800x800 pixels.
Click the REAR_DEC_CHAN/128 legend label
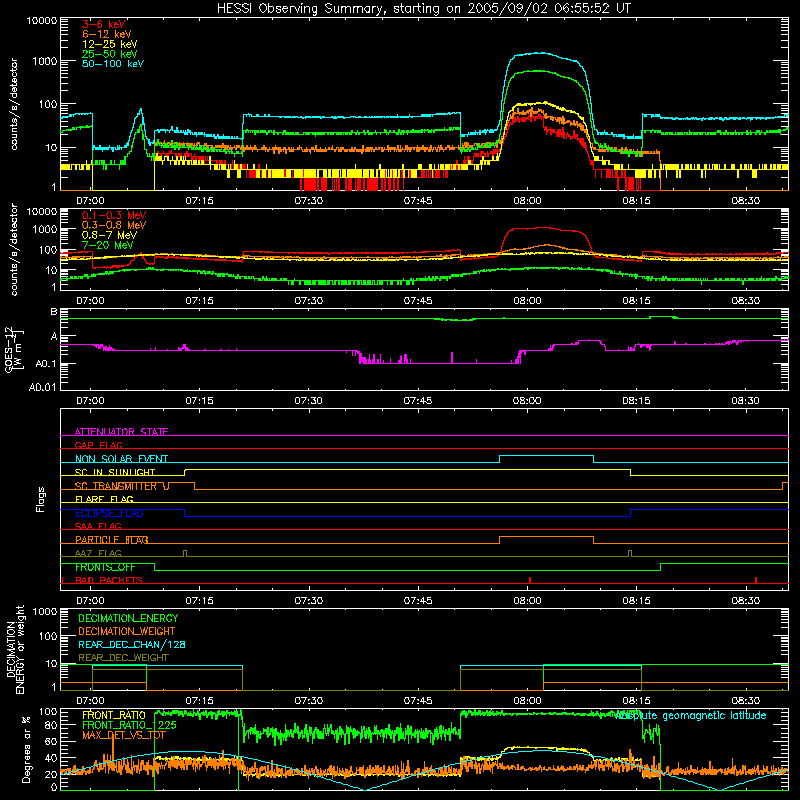pos(132,645)
